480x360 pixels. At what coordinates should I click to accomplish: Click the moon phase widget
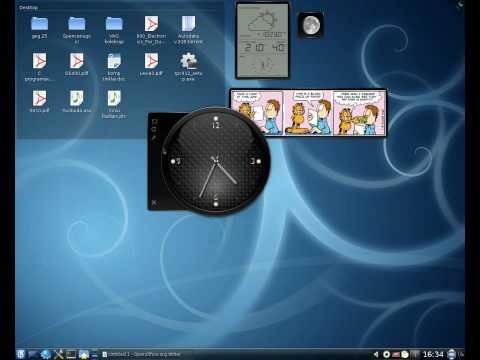click(x=311, y=25)
